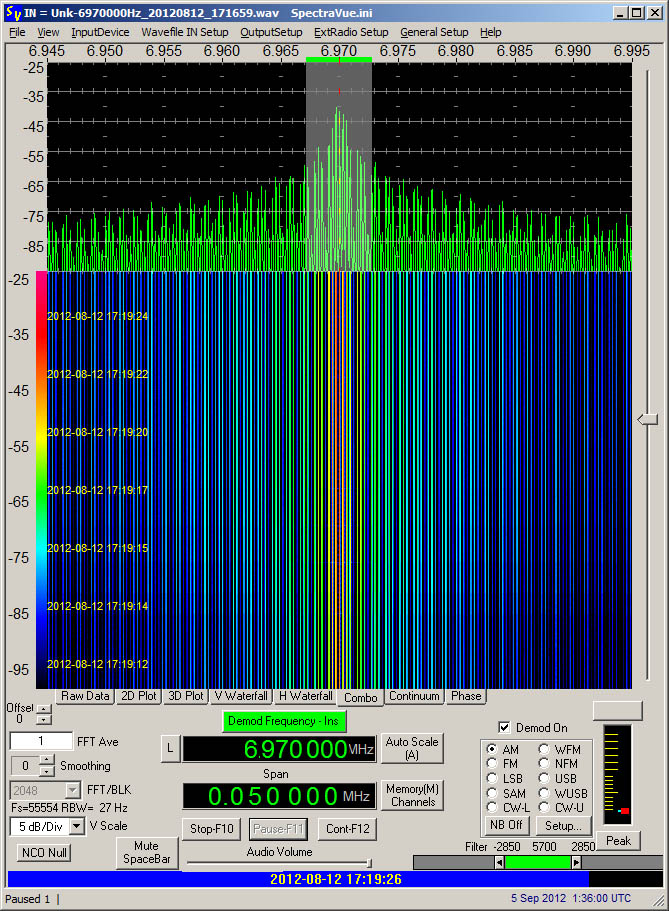
Task: Switch to Phase tab
Action: point(466,696)
